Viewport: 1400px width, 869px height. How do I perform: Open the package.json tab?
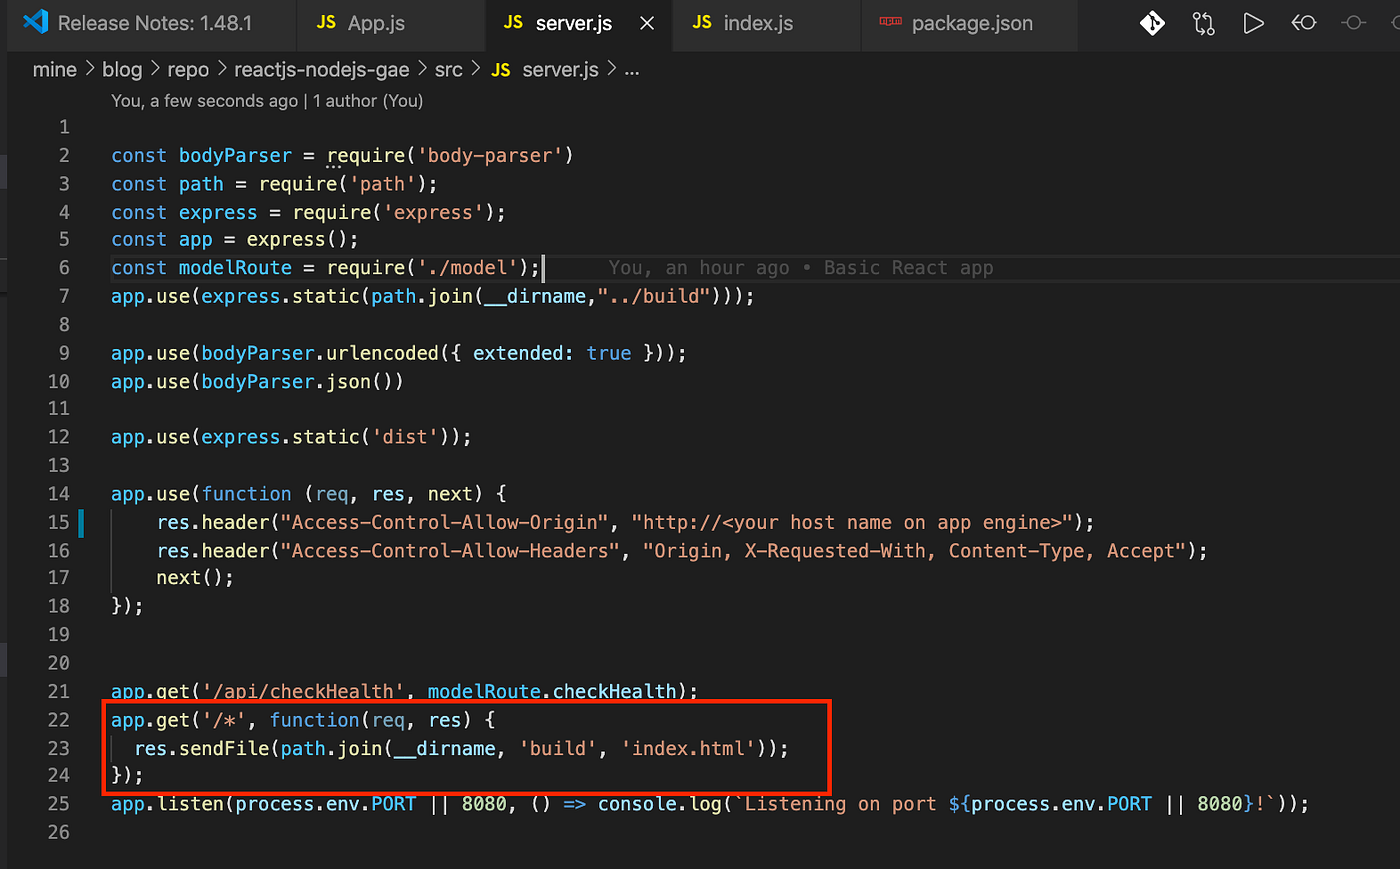click(x=970, y=24)
